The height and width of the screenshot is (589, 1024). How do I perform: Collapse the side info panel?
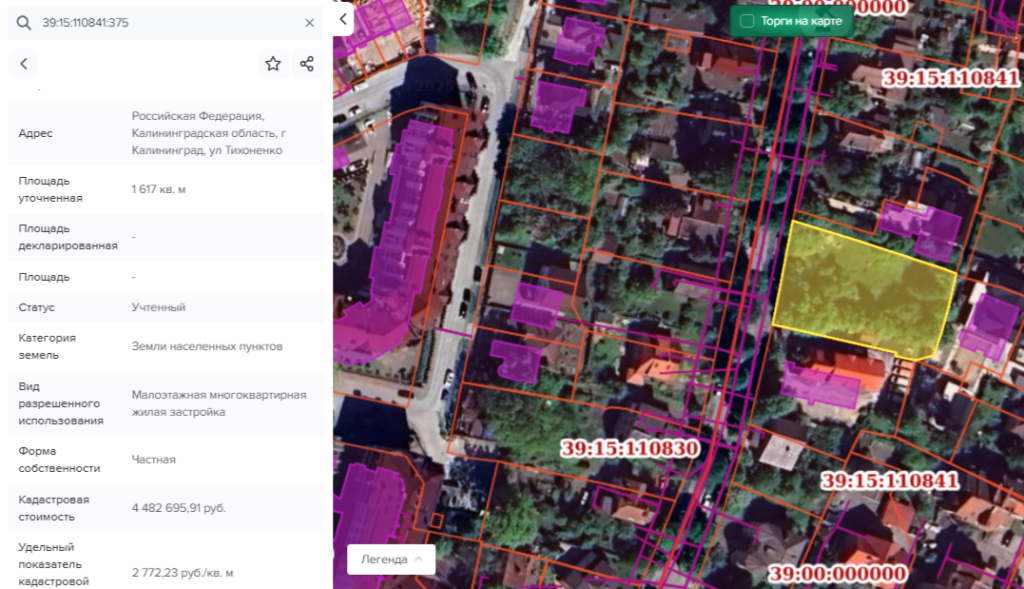pos(343,19)
